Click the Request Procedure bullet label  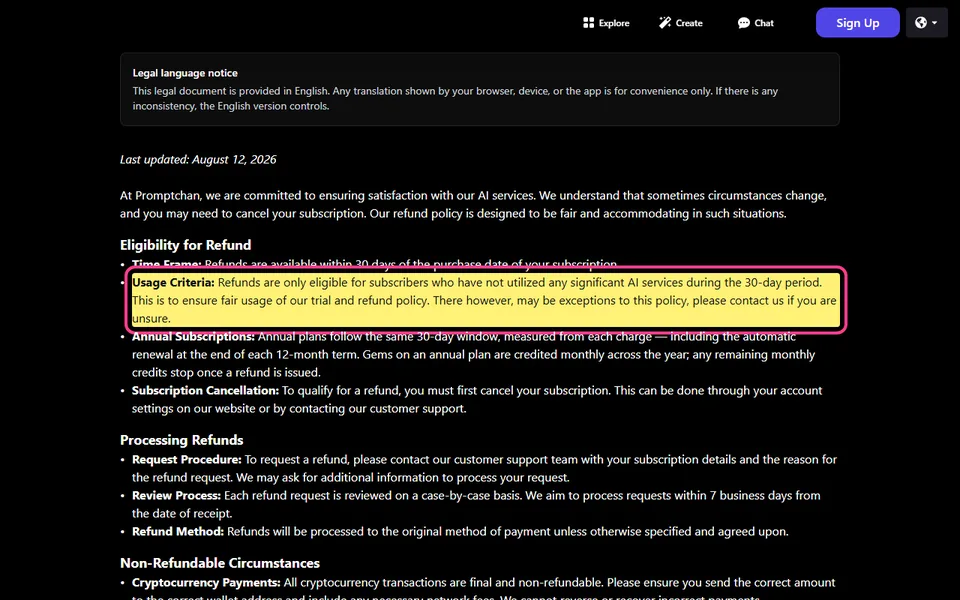click(187, 460)
